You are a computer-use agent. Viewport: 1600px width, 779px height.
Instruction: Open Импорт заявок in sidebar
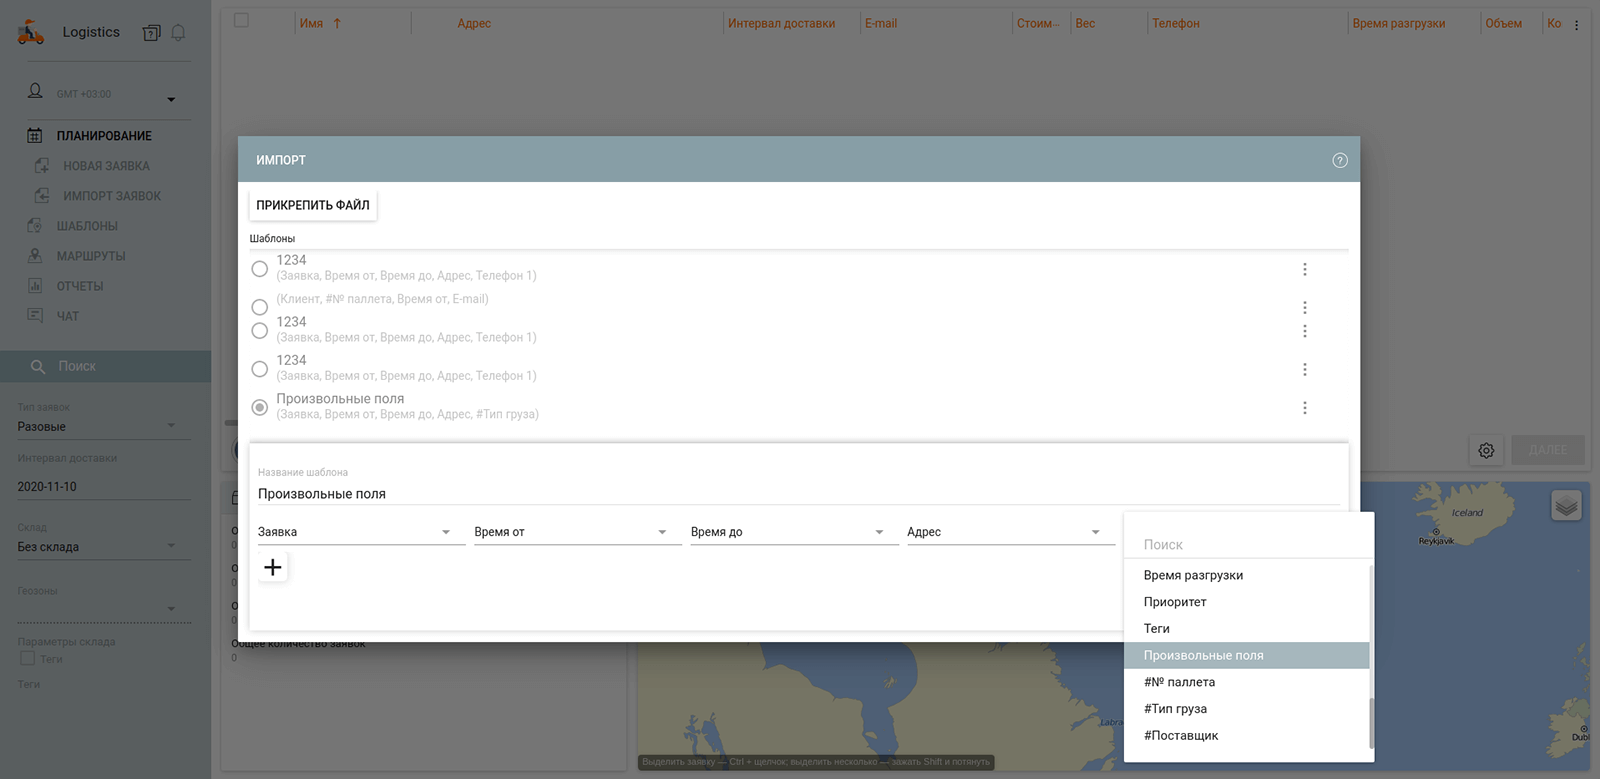111,196
